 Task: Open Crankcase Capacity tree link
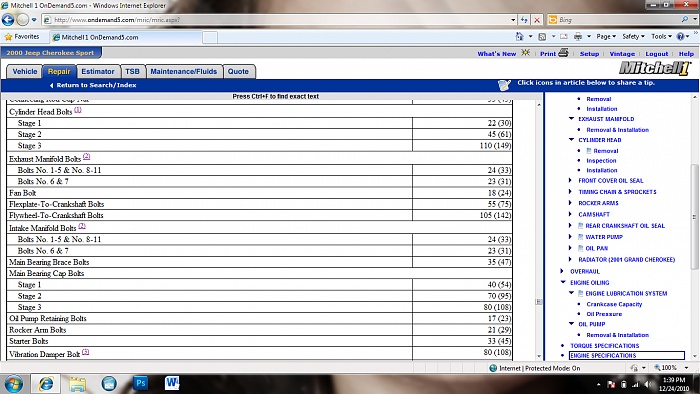coord(614,304)
